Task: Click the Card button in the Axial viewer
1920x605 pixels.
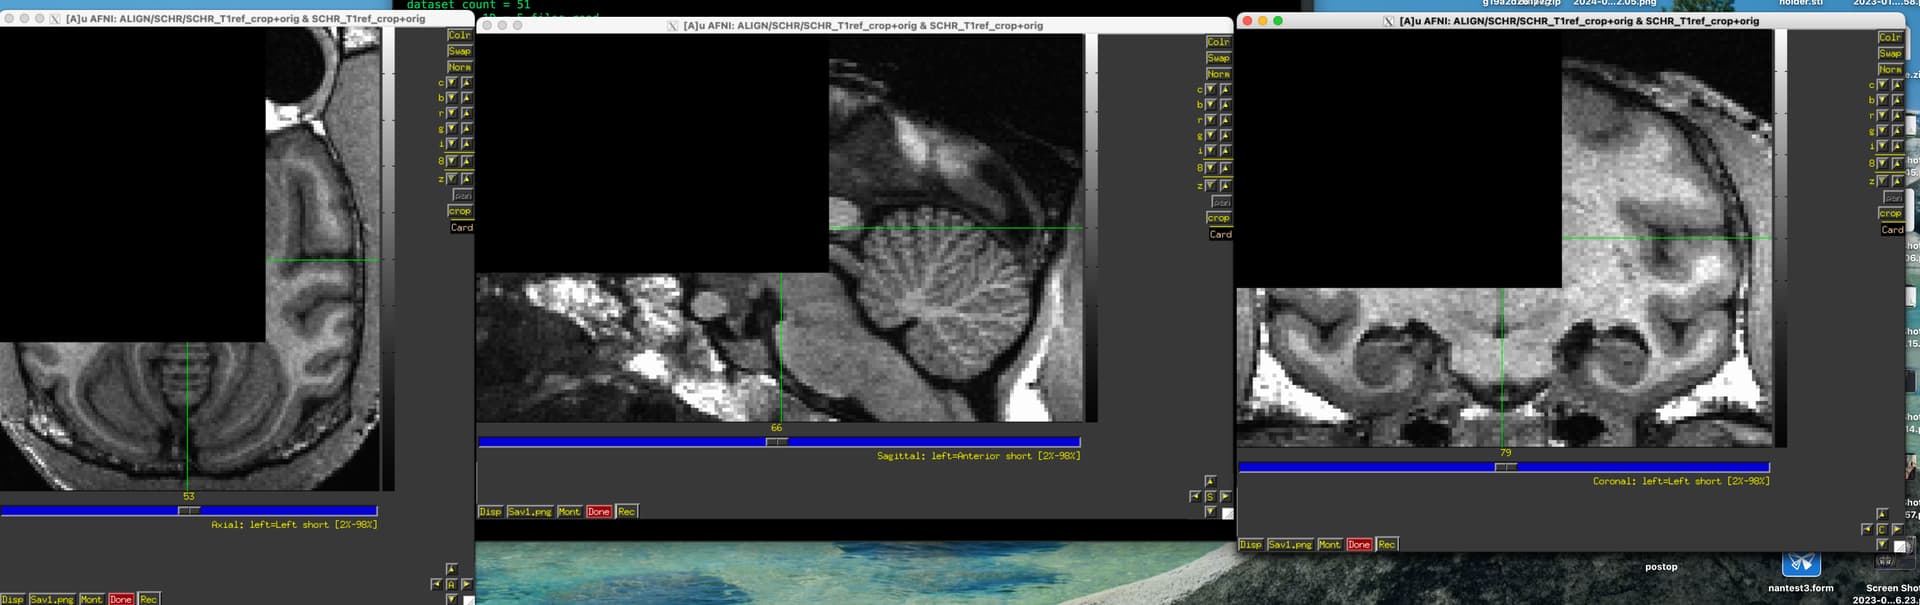Action: [x=461, y=228]
